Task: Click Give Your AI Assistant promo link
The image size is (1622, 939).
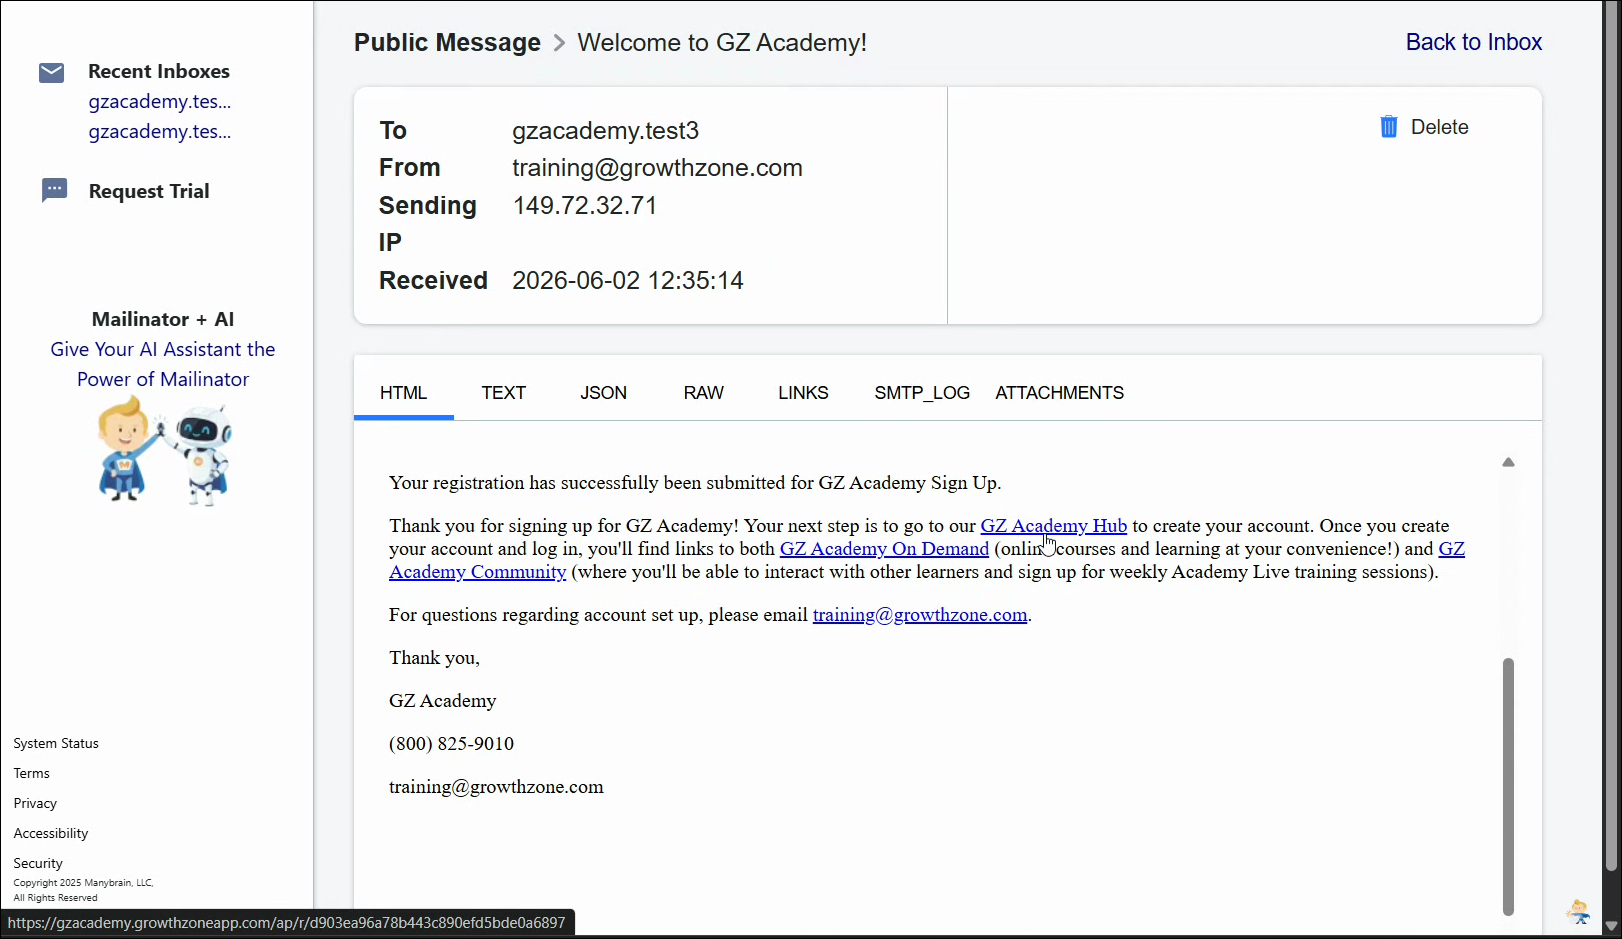Action: 163,364
